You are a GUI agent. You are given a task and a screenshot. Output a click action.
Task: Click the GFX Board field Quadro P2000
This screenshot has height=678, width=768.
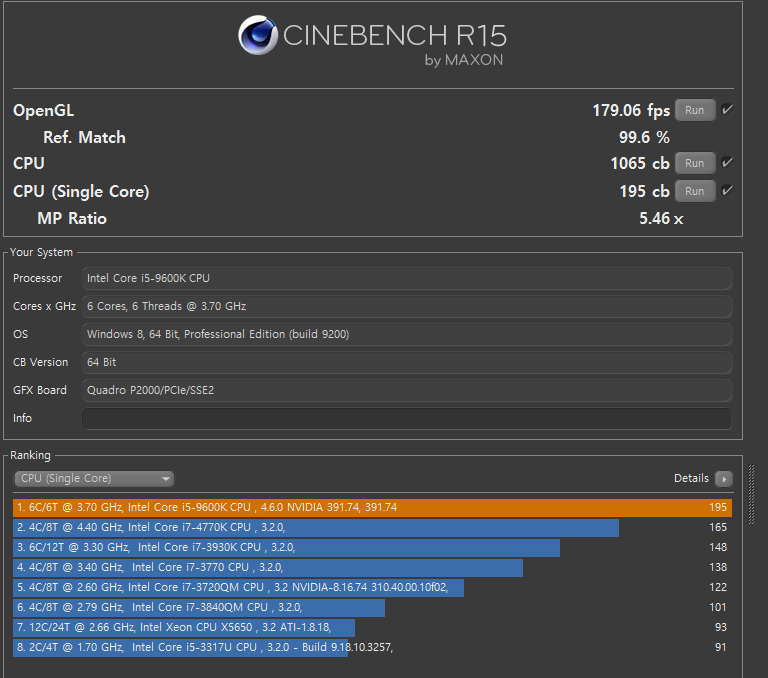pyautogui.click(x=407, y=390)
